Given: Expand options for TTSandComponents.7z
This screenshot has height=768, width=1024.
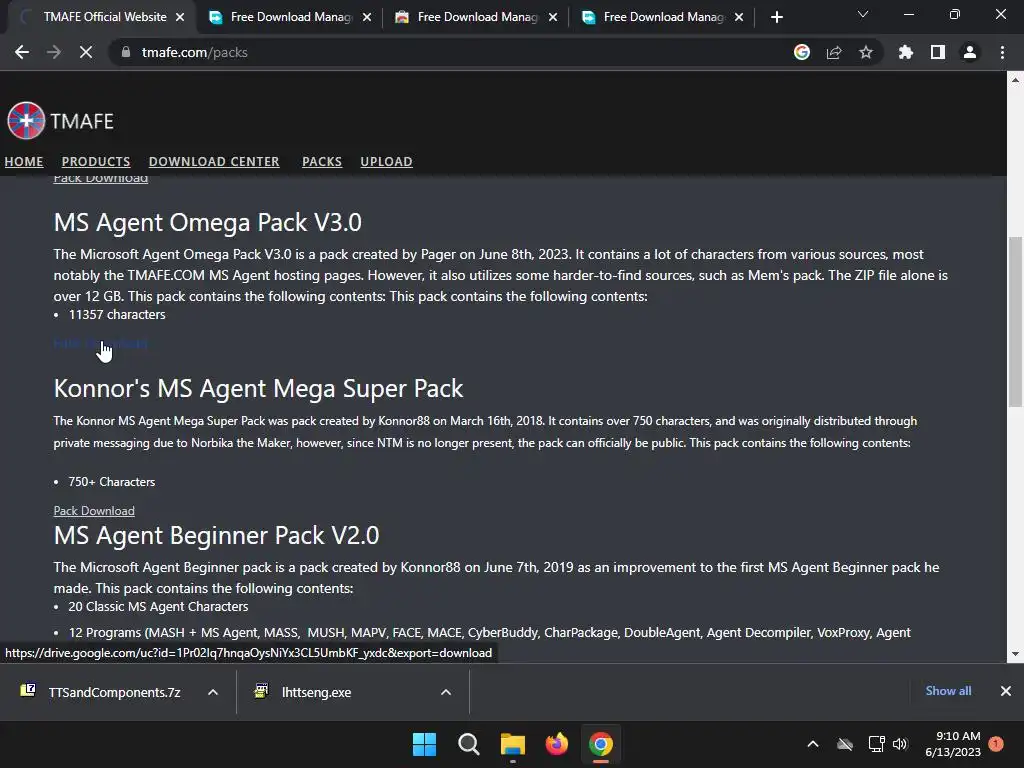Looking at the screenshot, I should (x=213, y=692).
